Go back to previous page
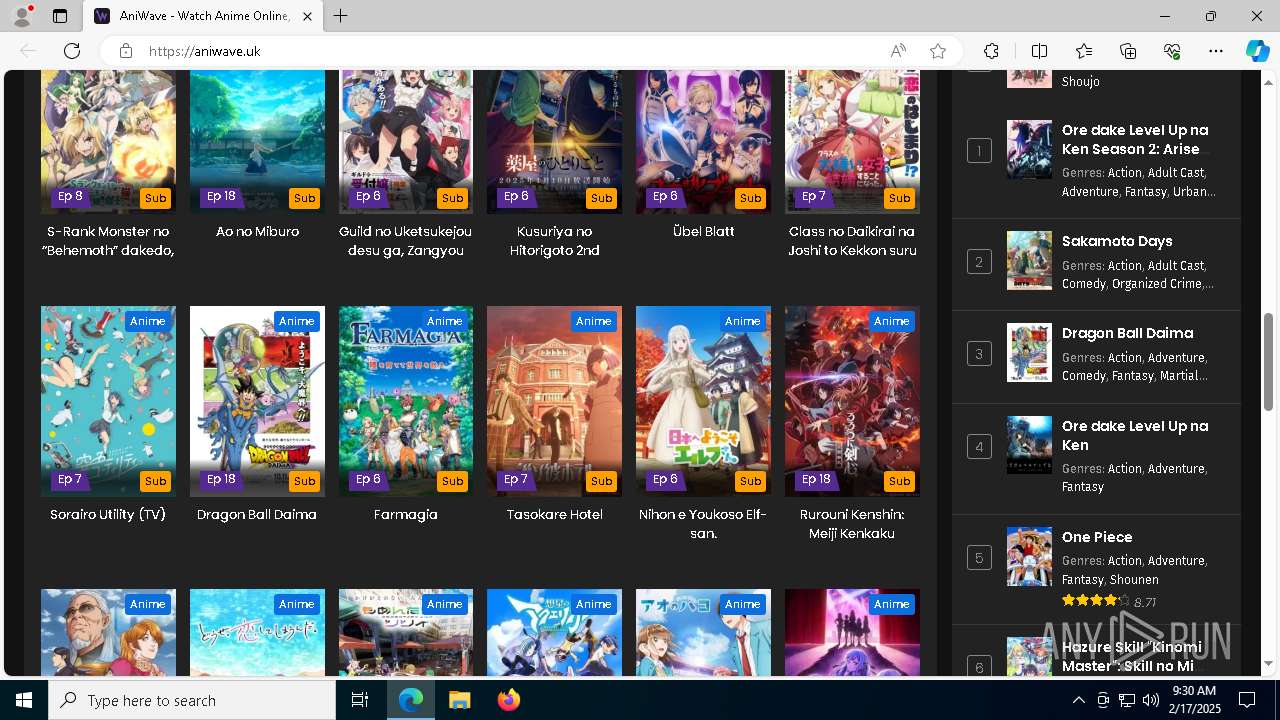Viewport: 1280px width, 720px height. click(28, 51)
